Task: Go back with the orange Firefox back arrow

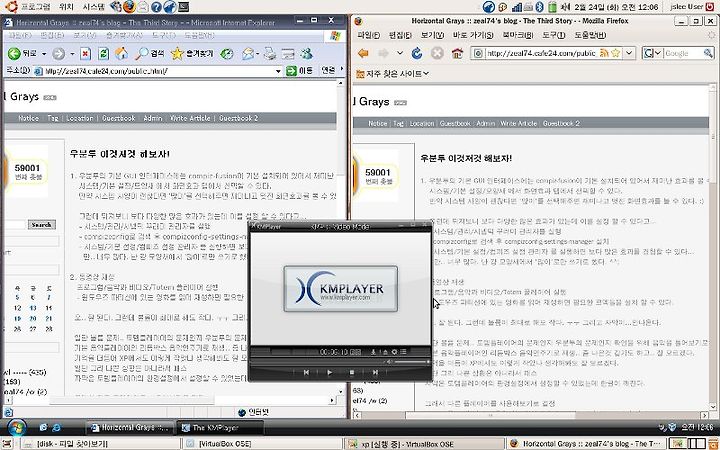Action: coord(363,53)
